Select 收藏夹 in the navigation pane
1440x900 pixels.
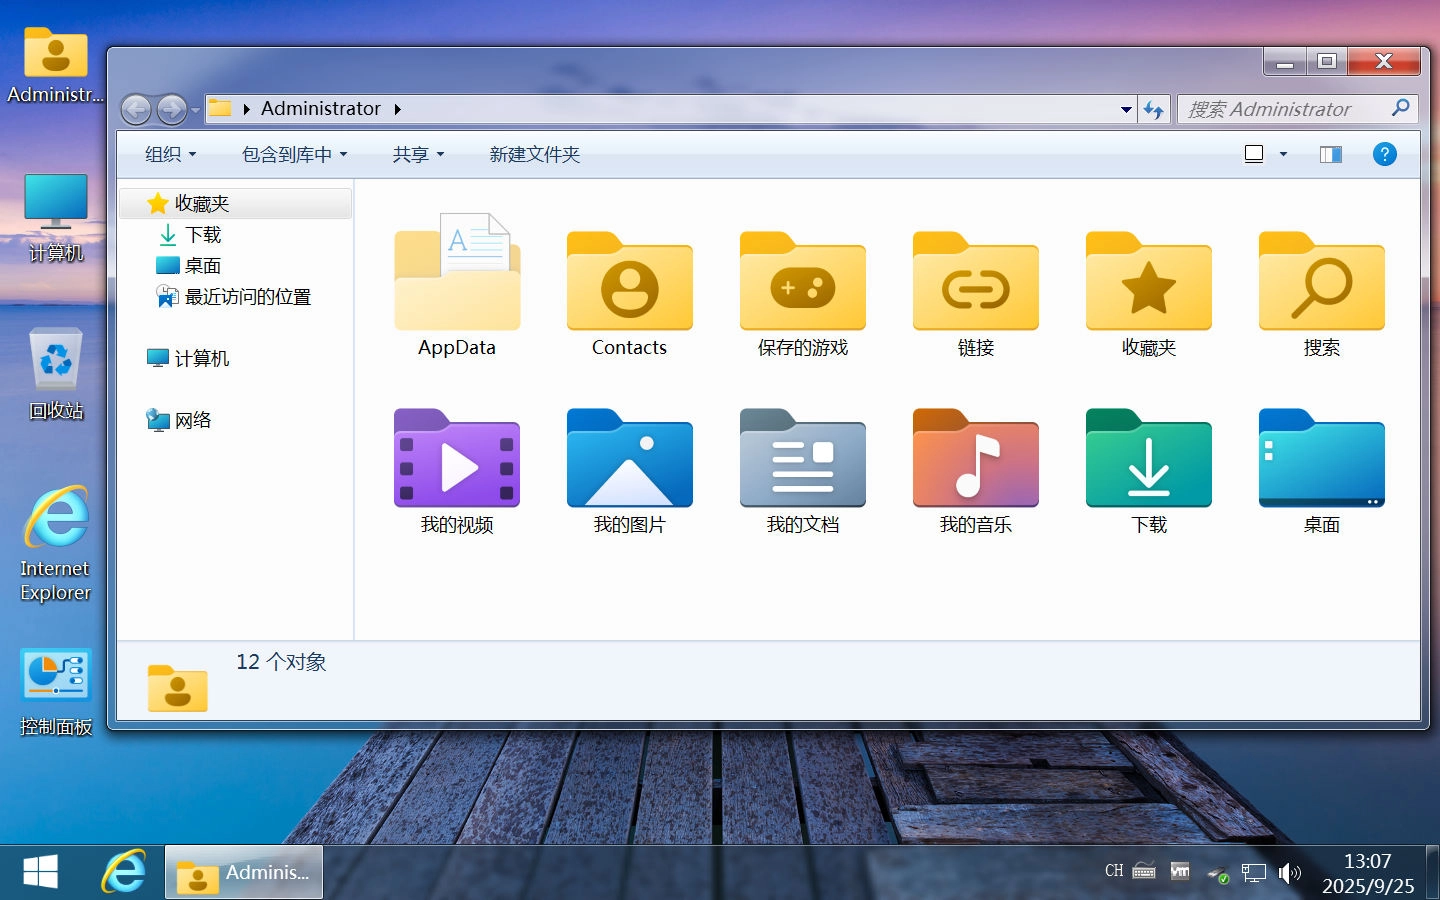tap(202, 202)
